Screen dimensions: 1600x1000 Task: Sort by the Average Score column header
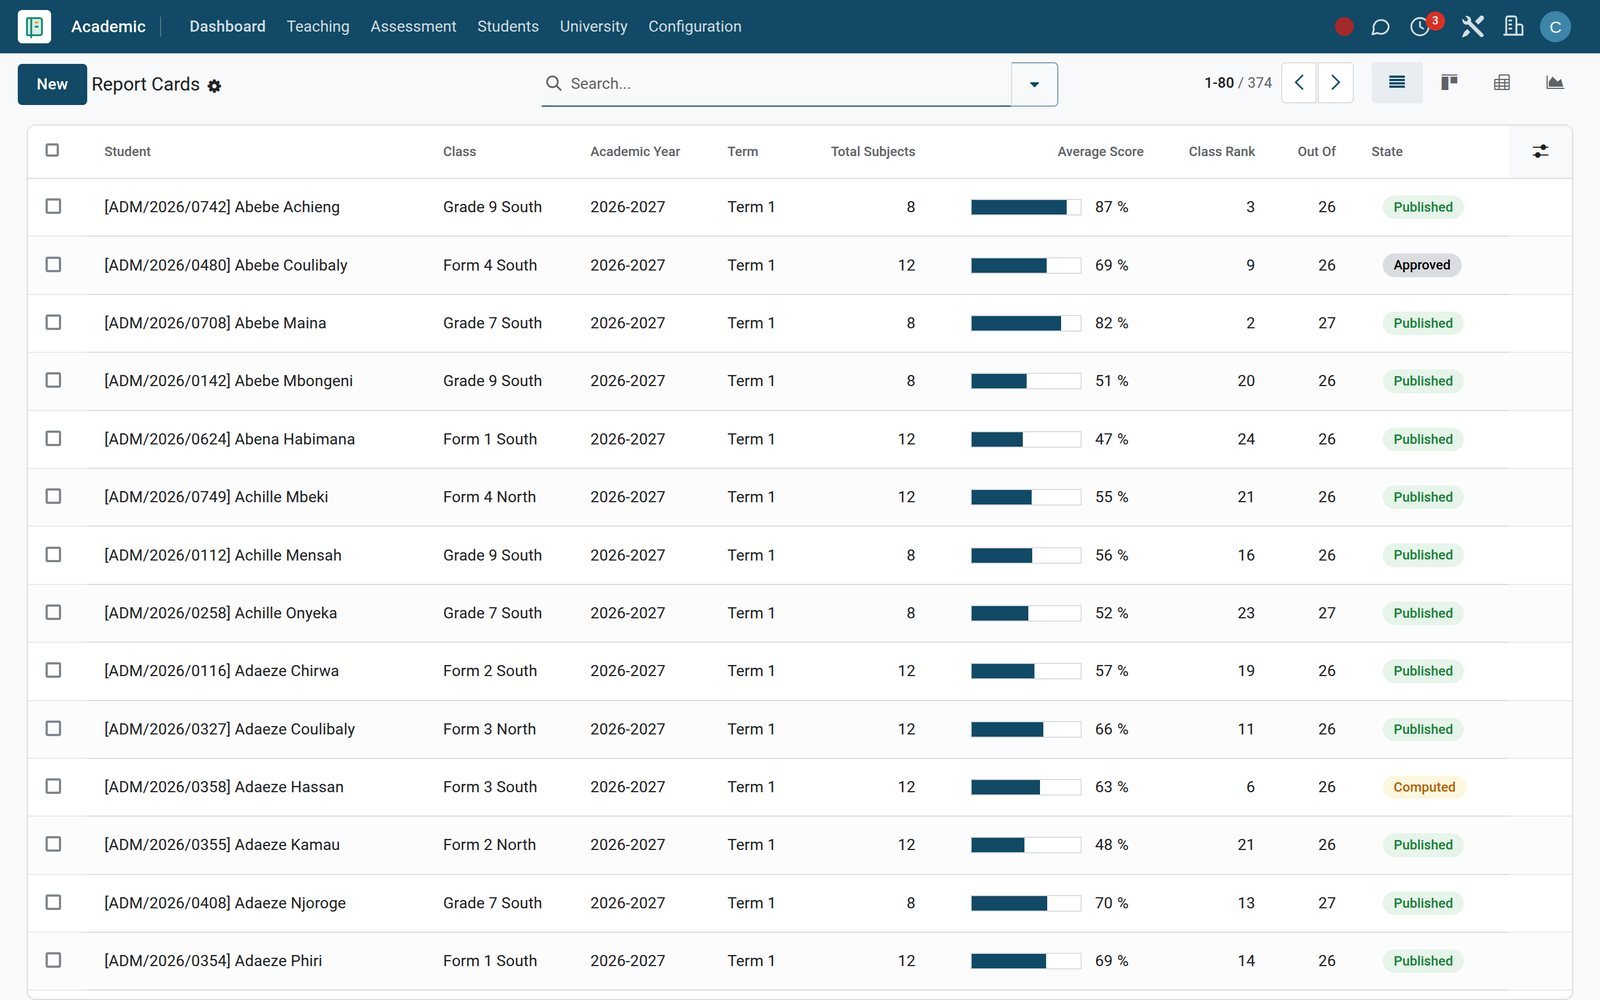click(1100, 152)
